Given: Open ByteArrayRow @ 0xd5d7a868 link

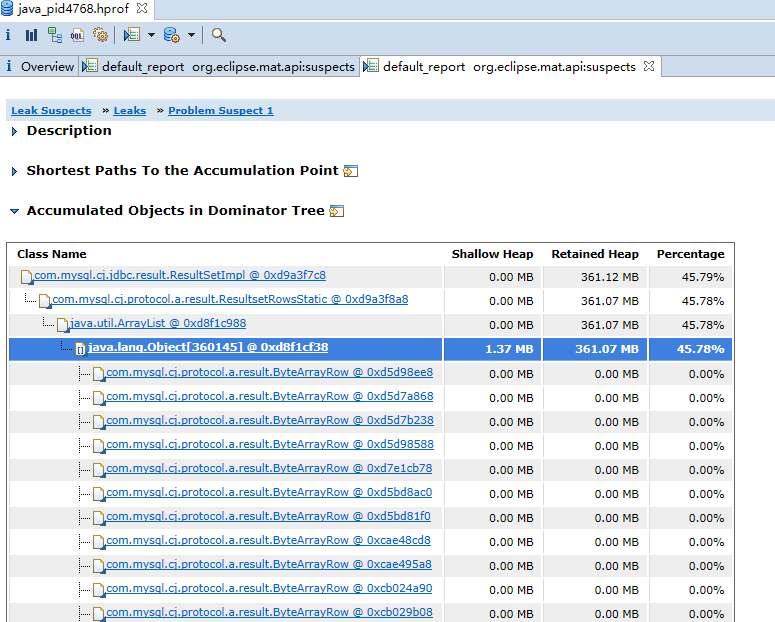Looking at the screenshot, I should click(270, 396).
